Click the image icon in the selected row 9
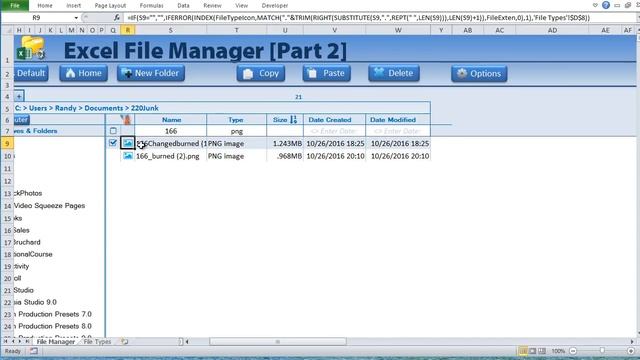The width and height of the screenshot is (640, 360). click(x=128, y=143)
